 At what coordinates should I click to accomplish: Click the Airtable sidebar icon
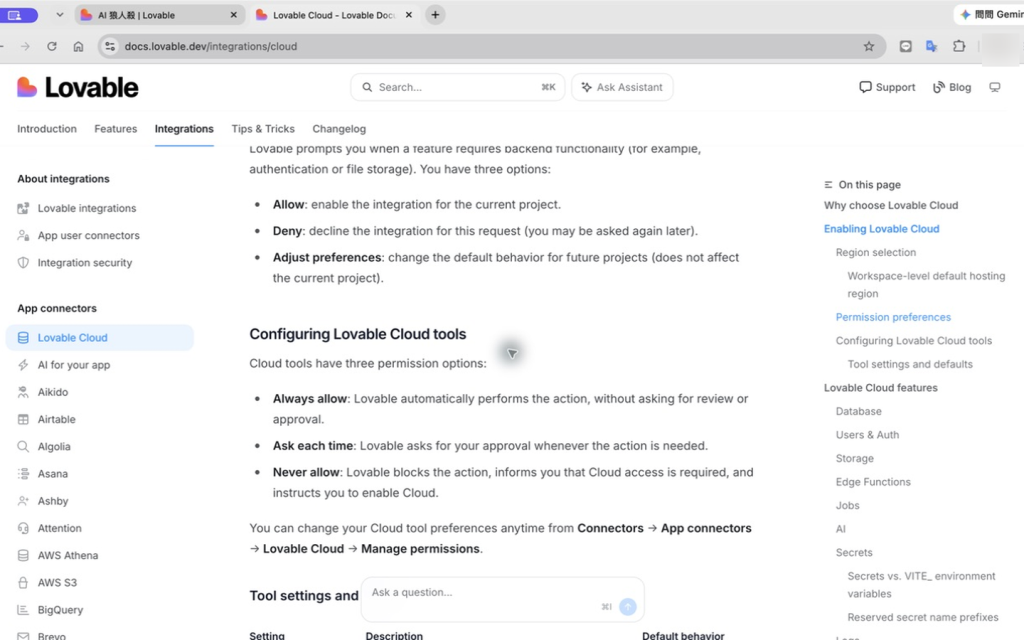[23, 419]
